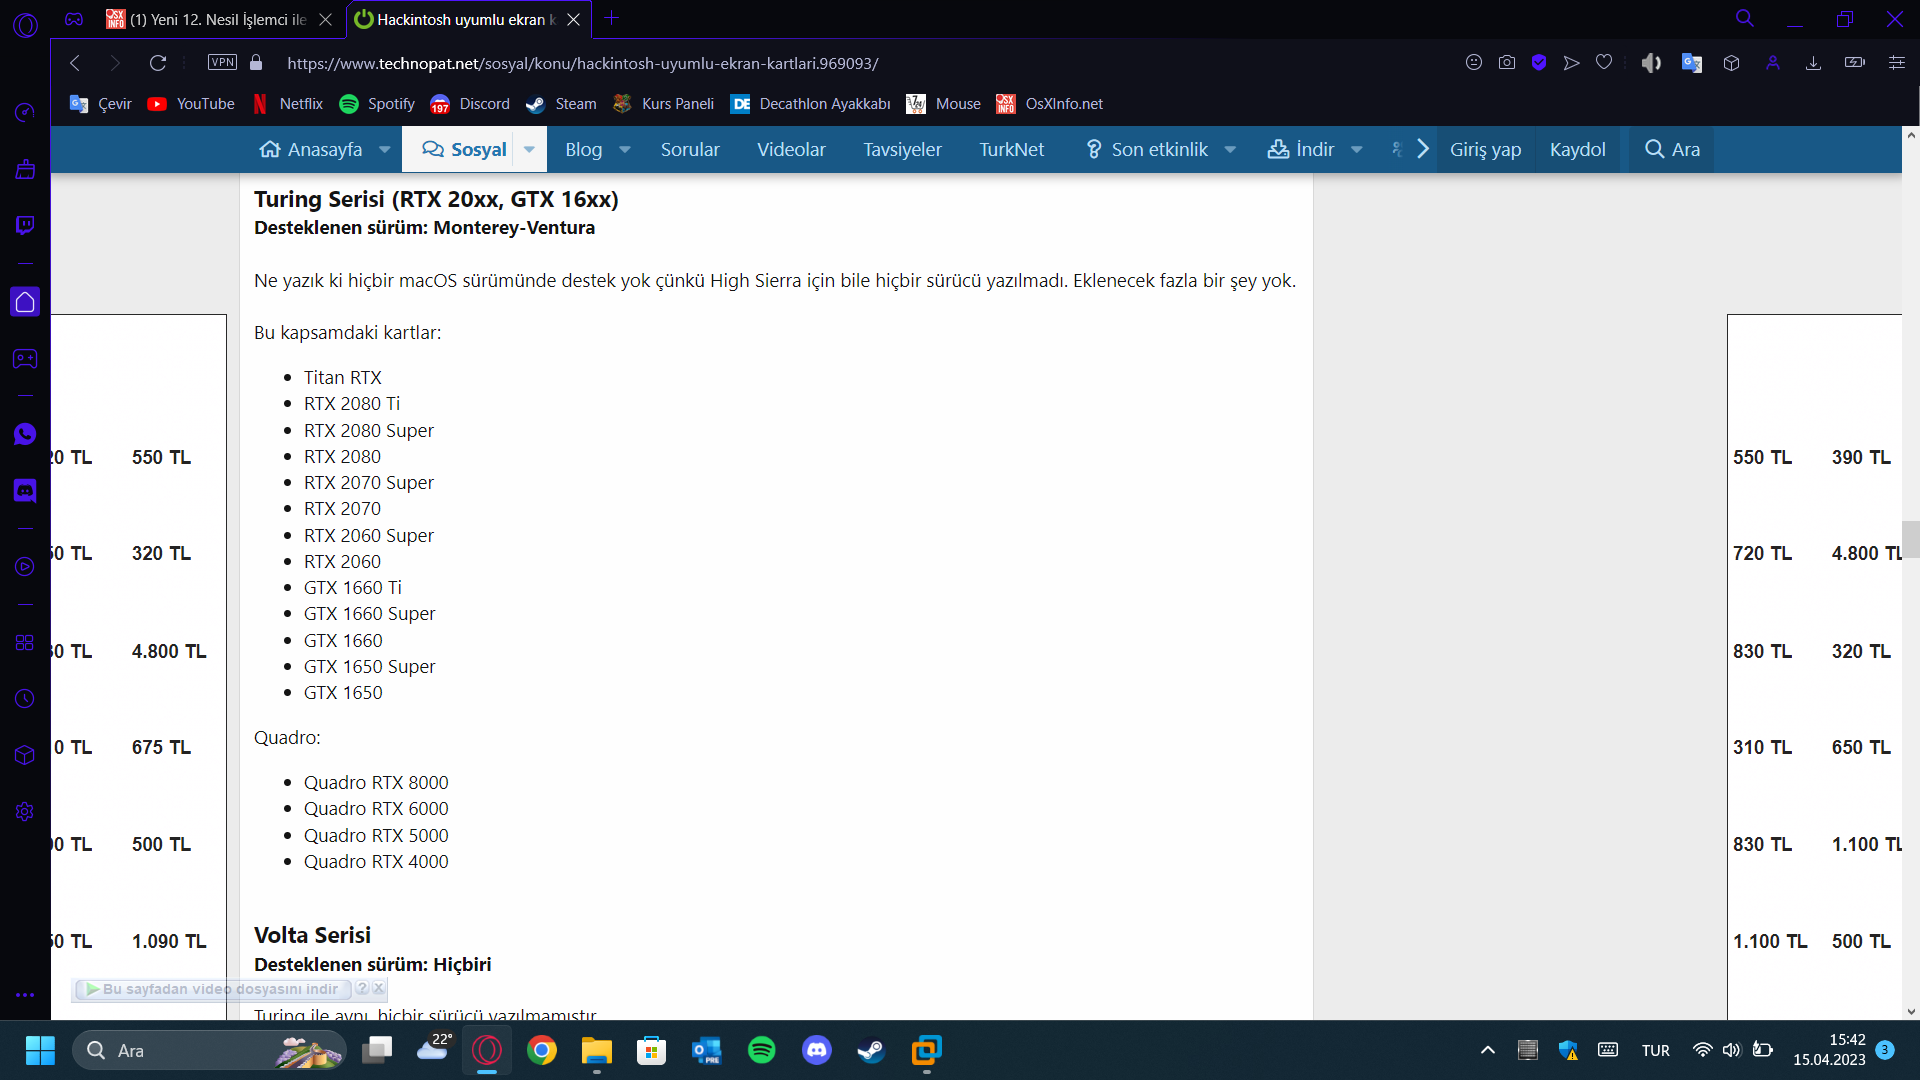Search tabs with top magnifier icon
This screenshot has height=1080, width=1920.
(1745, 19)
